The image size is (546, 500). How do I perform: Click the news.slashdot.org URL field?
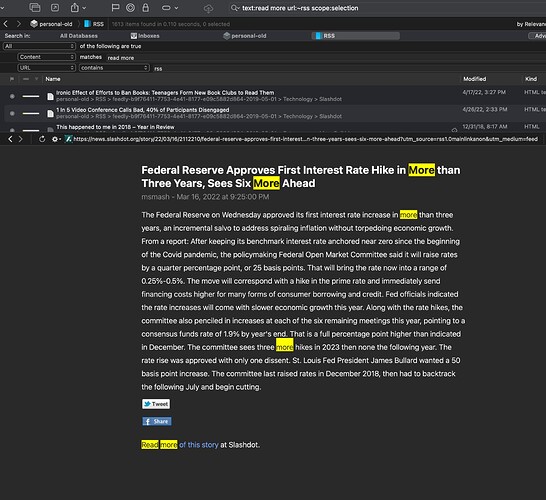pos(305,139)
